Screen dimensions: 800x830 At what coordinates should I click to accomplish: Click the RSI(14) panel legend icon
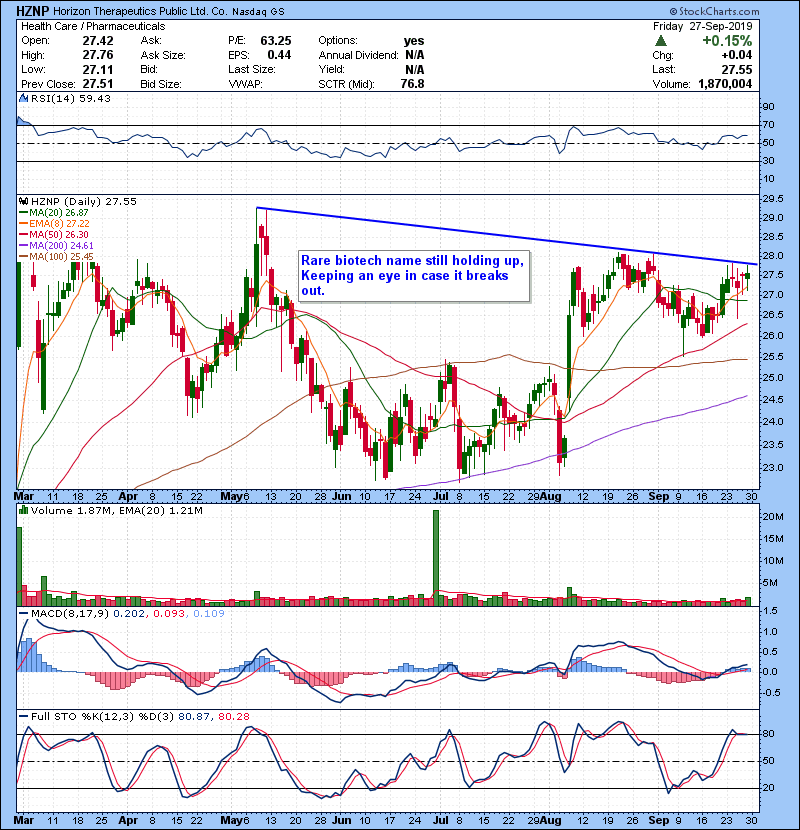(x=22, y=98)
